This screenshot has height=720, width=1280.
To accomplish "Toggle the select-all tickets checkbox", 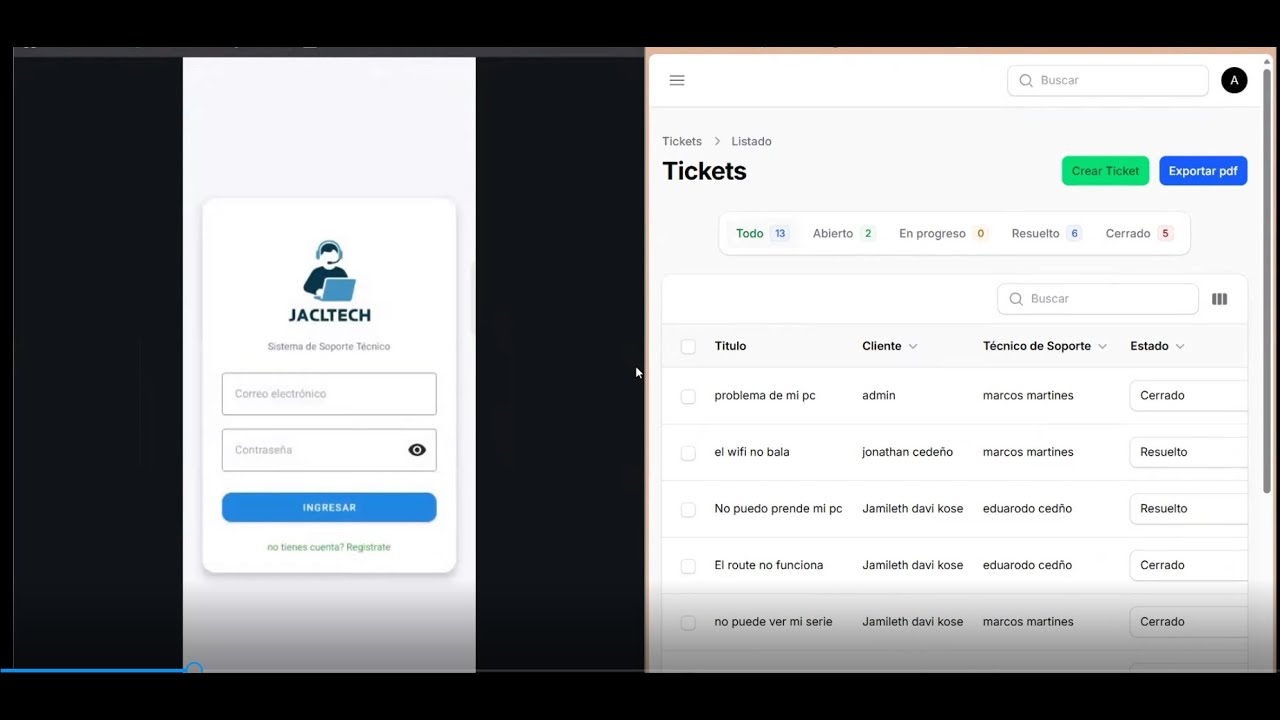I will (688, 346).
